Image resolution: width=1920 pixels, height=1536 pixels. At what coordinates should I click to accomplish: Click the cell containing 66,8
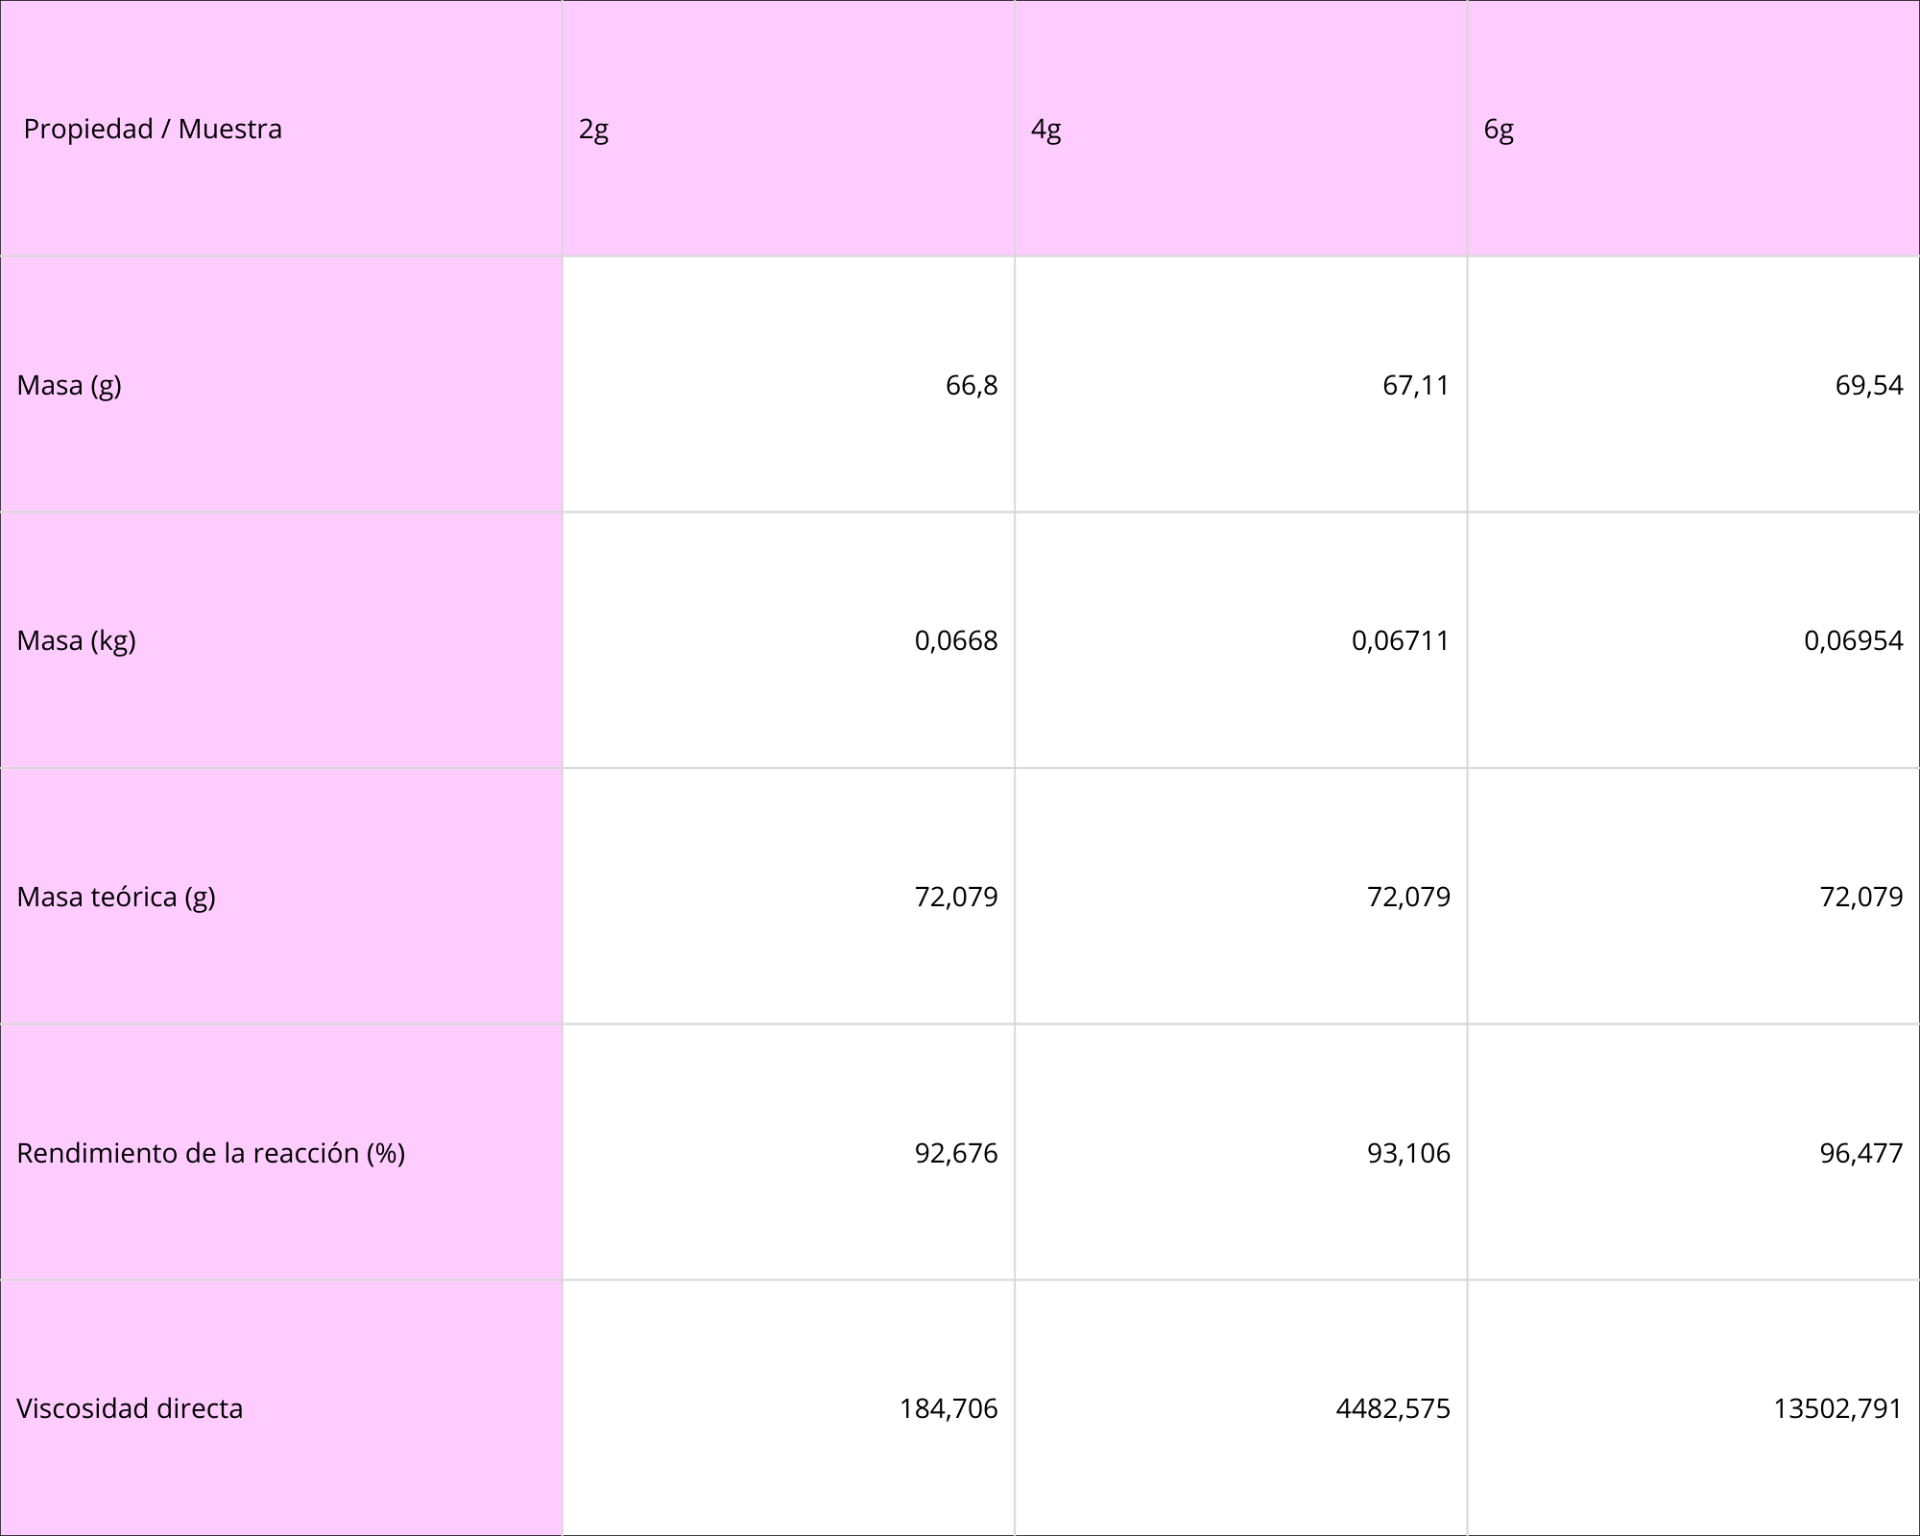click(x=788, y=385)
